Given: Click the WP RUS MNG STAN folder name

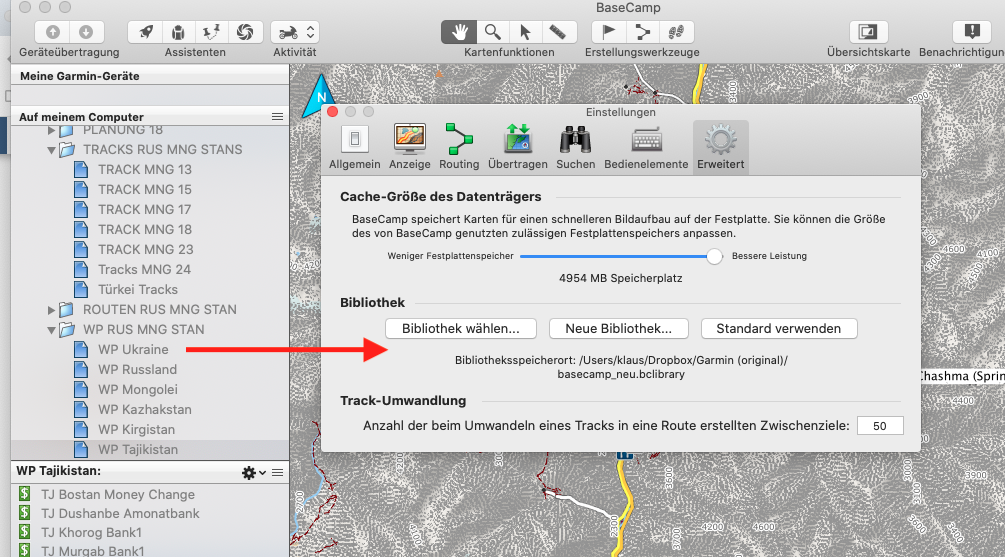Looking at the screenshot, I should pos(144,329).
